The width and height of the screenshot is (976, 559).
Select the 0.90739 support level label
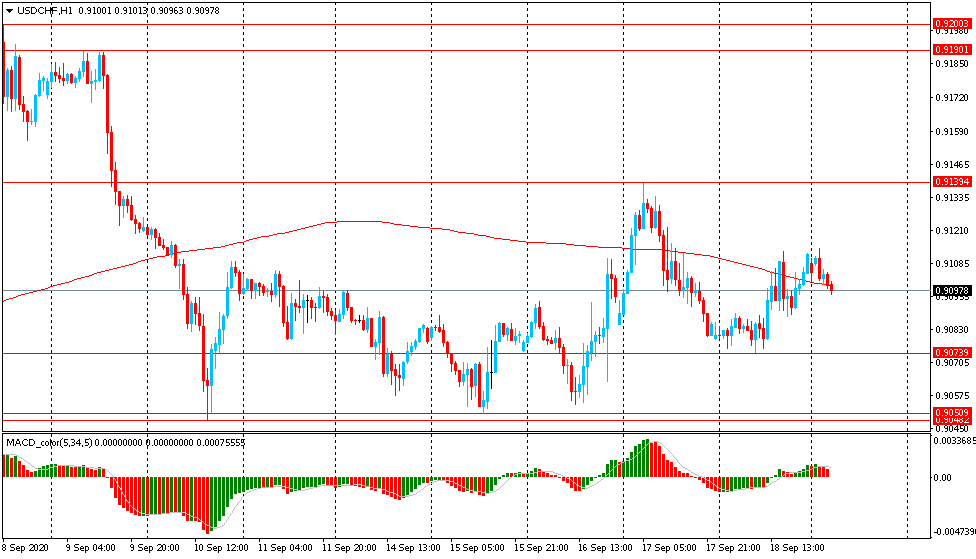pos(953,353)
